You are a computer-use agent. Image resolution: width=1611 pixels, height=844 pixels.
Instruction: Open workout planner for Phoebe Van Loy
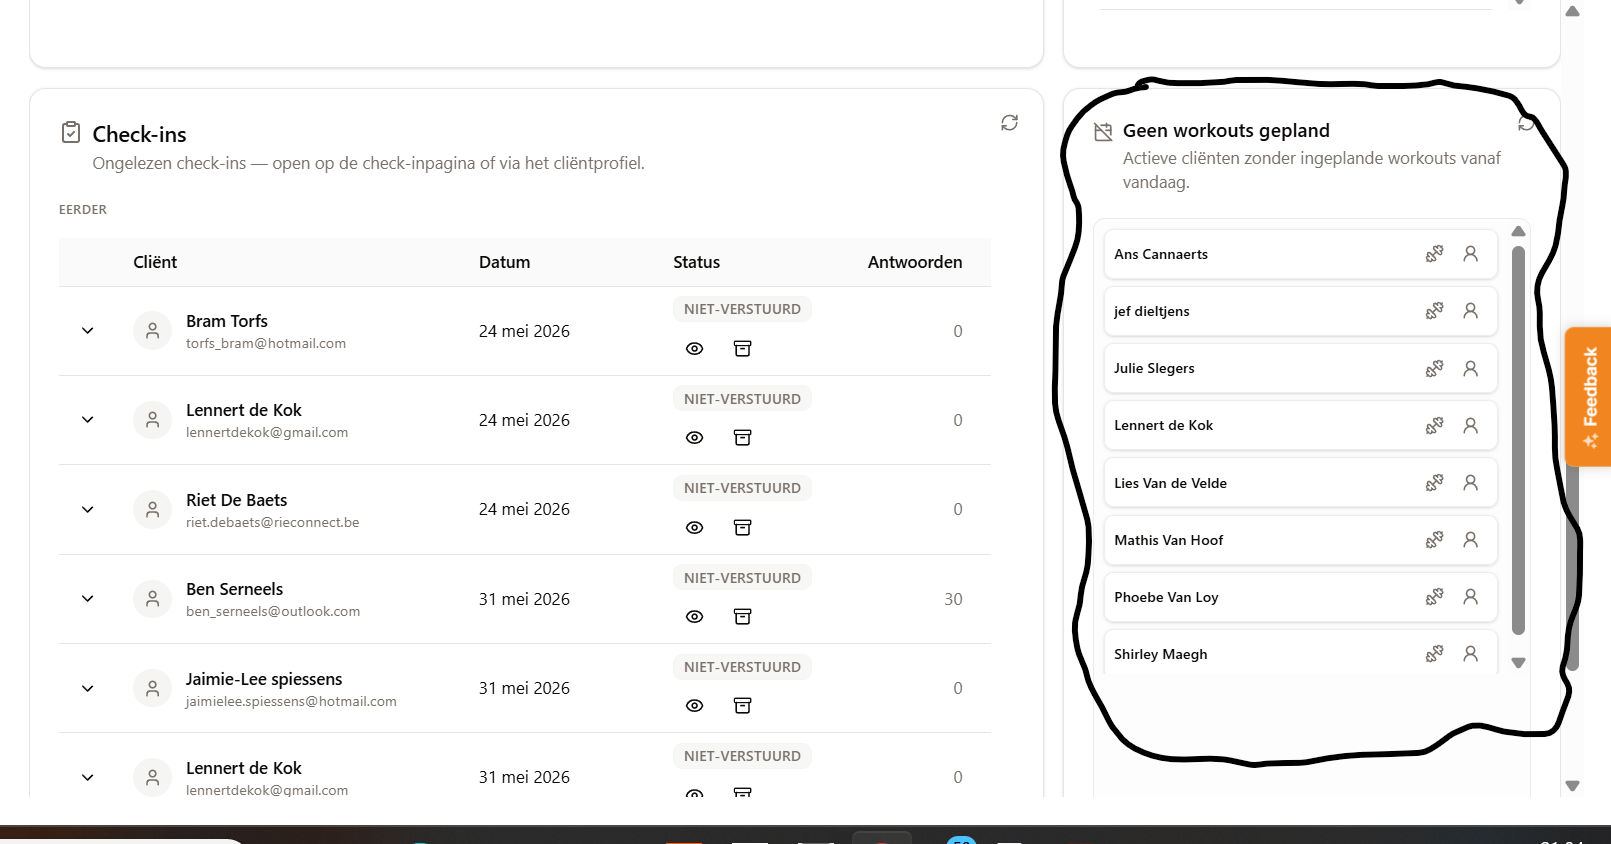(1434, 597)
